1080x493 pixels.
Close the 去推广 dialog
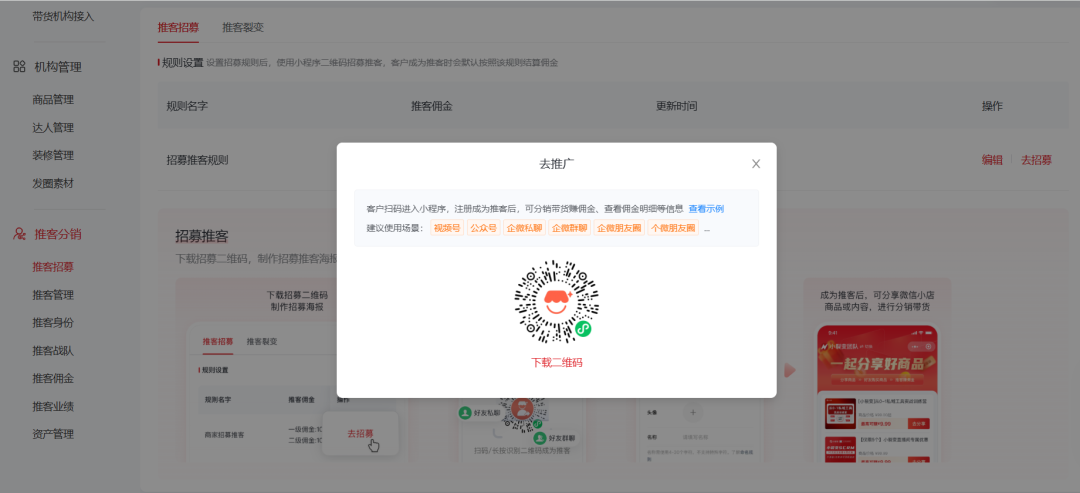756,164
